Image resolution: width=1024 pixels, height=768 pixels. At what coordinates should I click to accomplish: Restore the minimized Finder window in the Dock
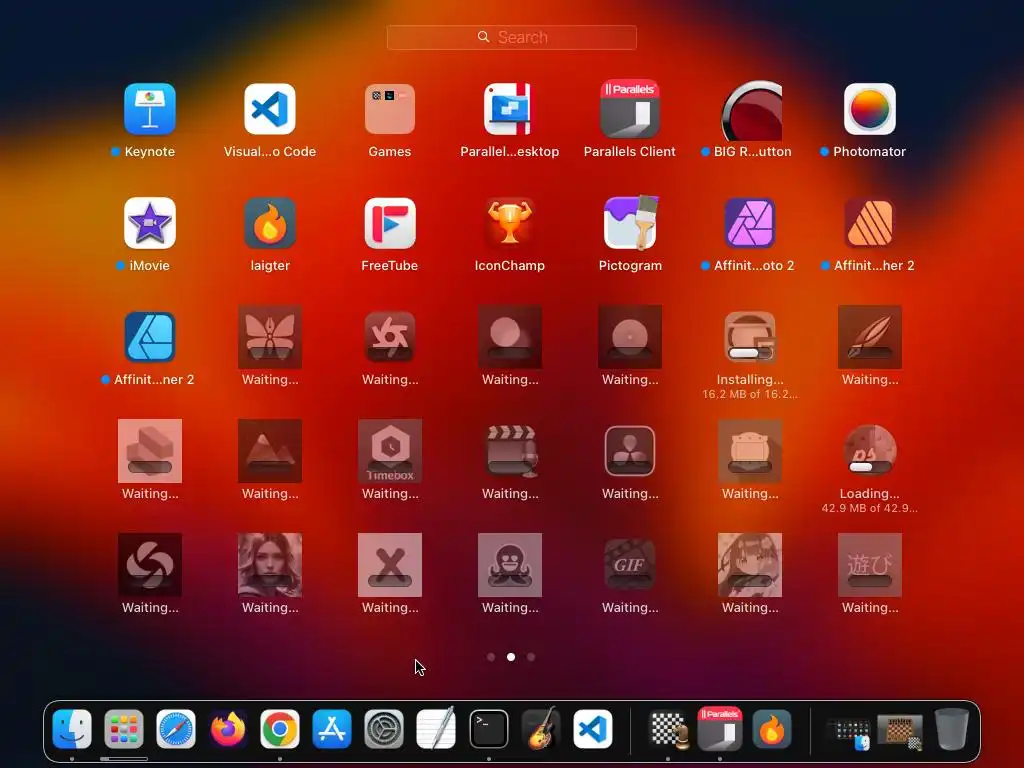[848, 733]
